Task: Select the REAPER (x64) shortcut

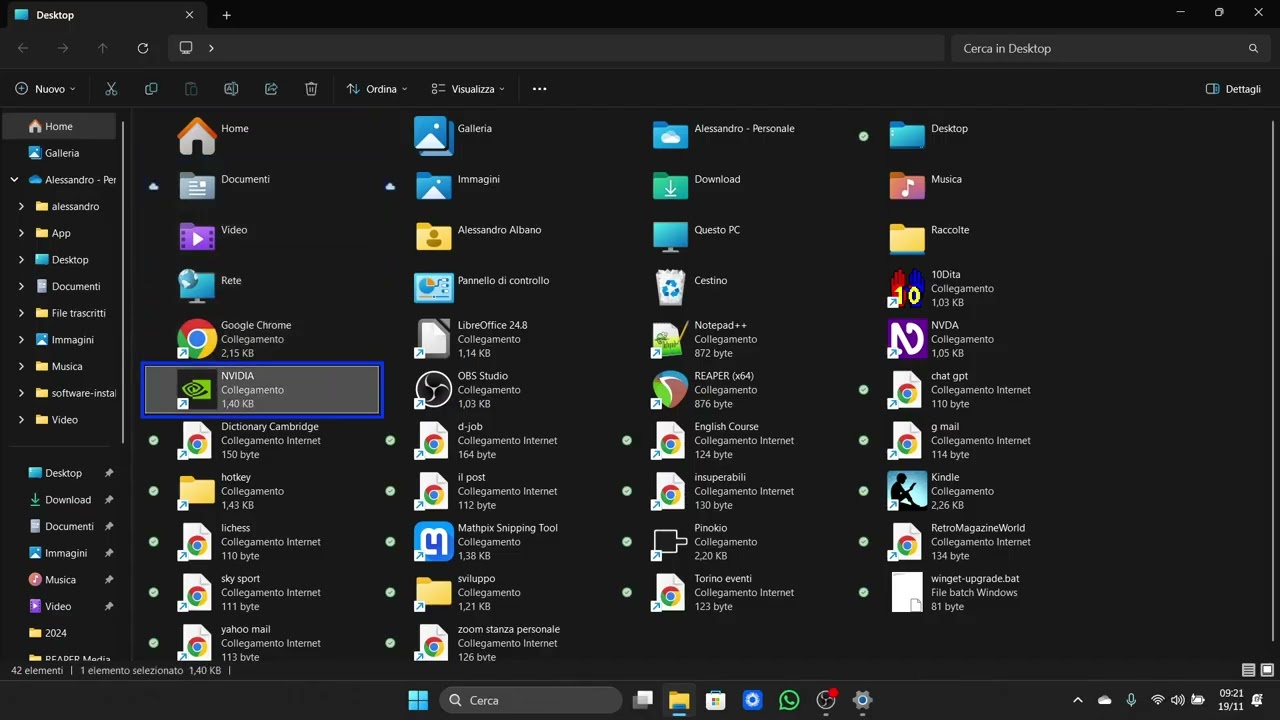Action: (x=736, y=390)
